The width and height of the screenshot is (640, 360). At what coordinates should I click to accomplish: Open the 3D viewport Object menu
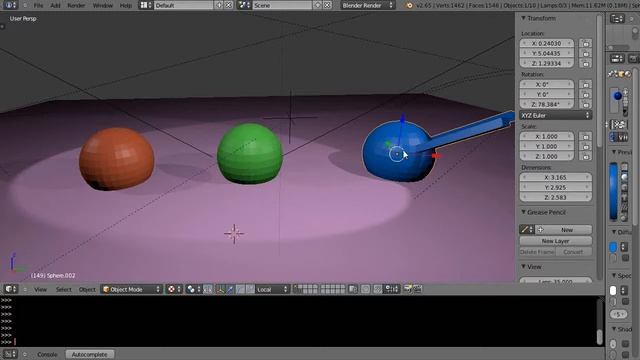(x=87, y=289)
